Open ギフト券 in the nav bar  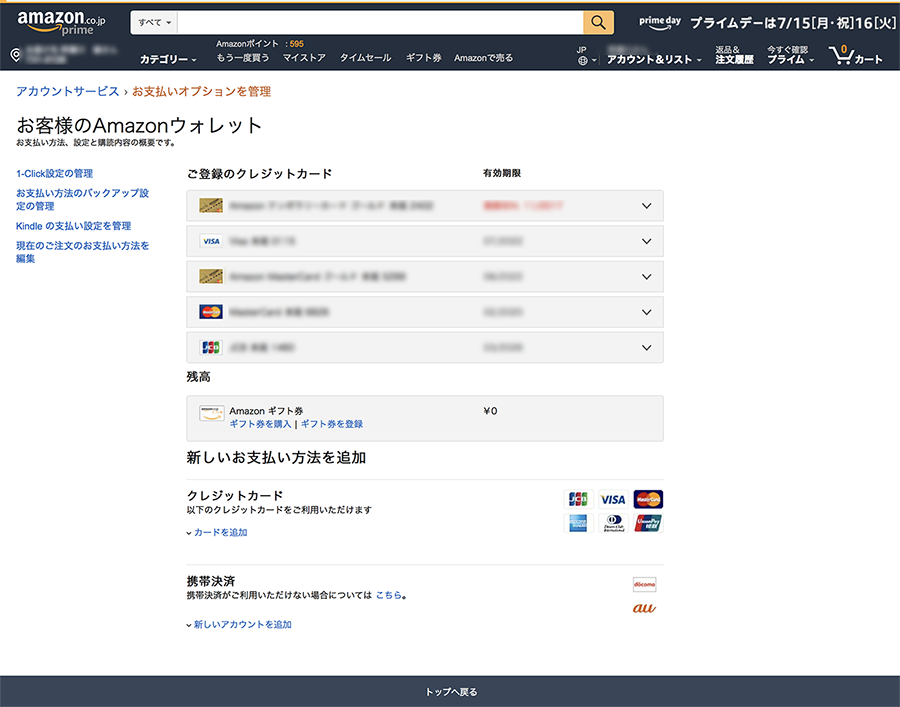point(424,57)
